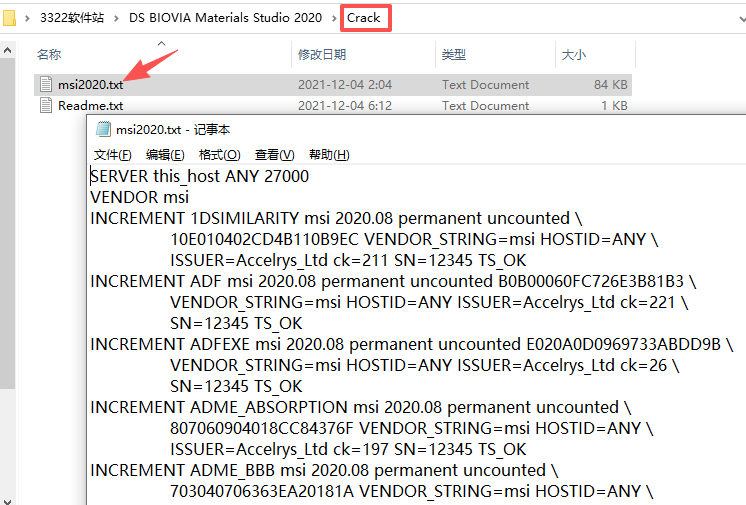This screenshot has height=505, width=746.
Task: Click the msi2020.txt file icon
Action: tap(45, 85)
